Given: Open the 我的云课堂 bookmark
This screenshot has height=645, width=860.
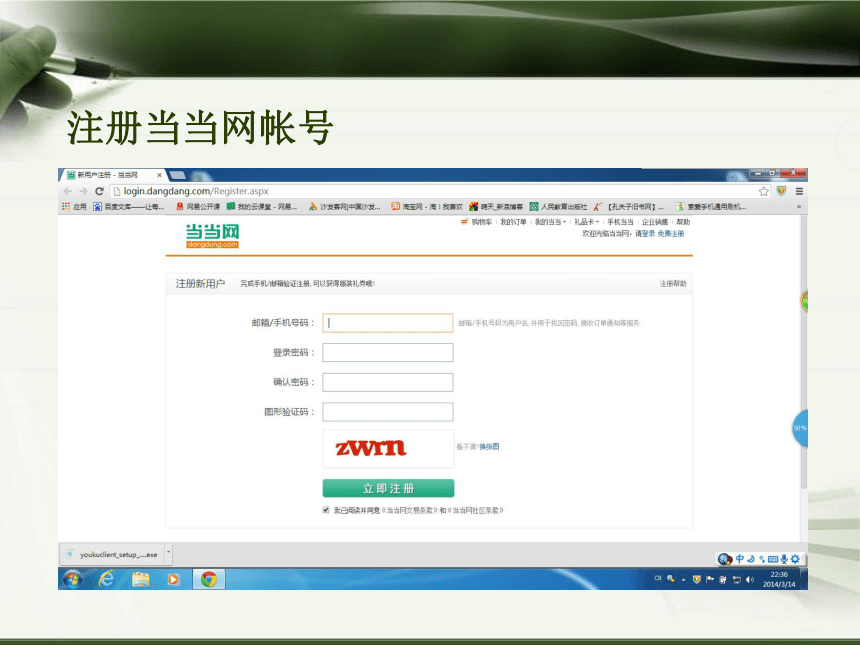Looking at the screenshot, I should tap(262, 207).
